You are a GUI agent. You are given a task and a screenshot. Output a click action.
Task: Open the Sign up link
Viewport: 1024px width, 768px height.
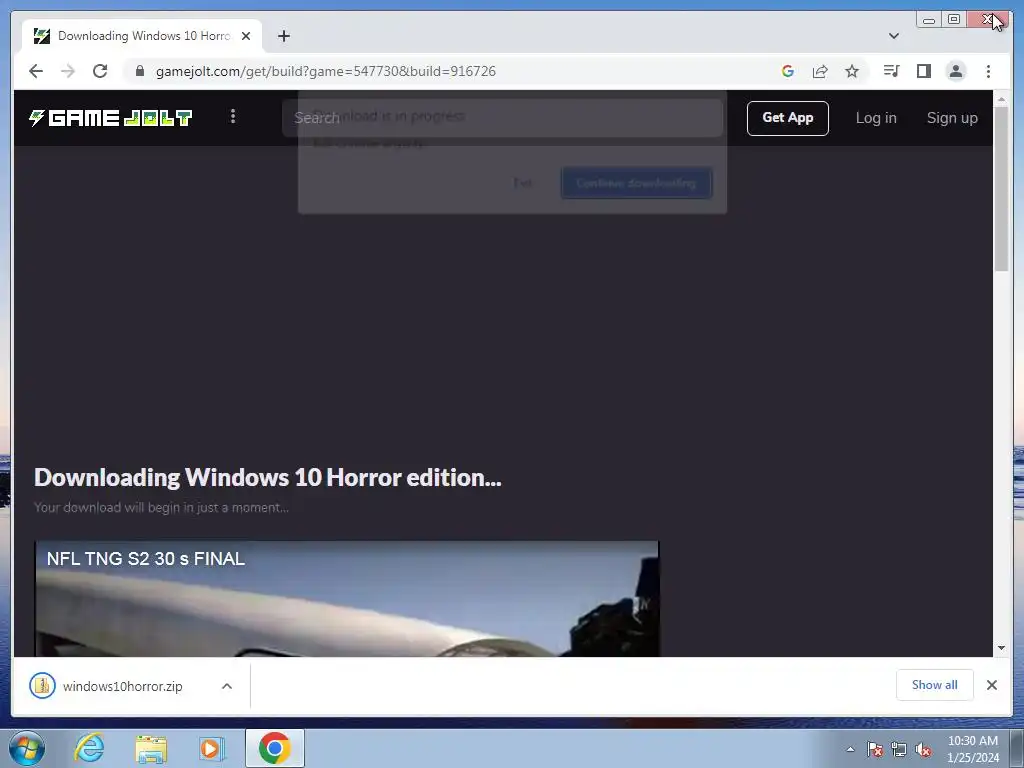(952, 118)
